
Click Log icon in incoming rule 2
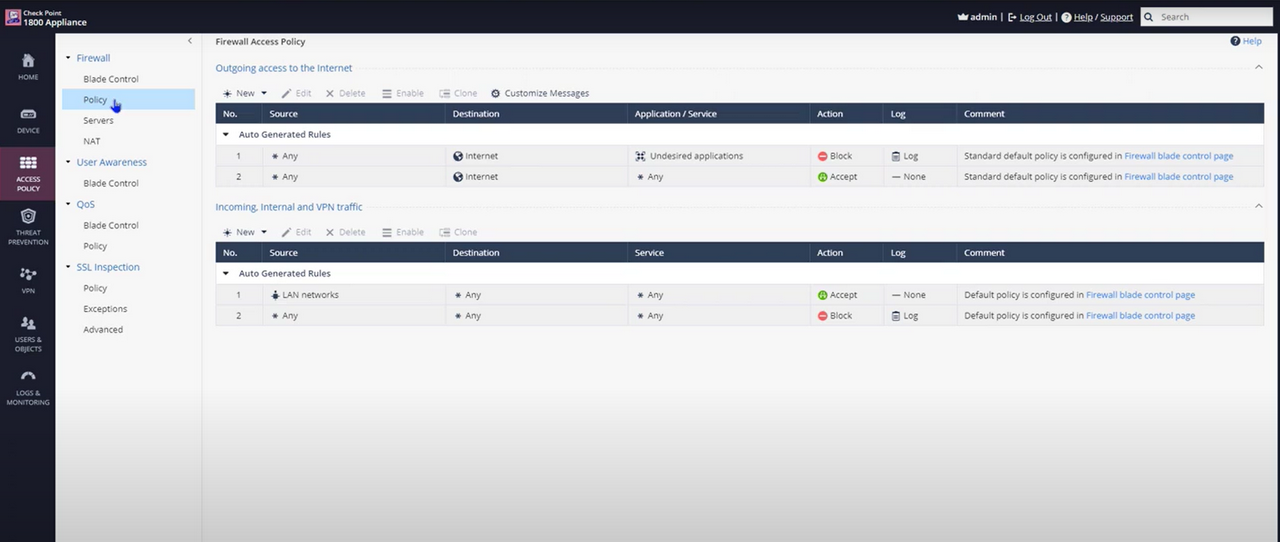(x=896, y=316)
